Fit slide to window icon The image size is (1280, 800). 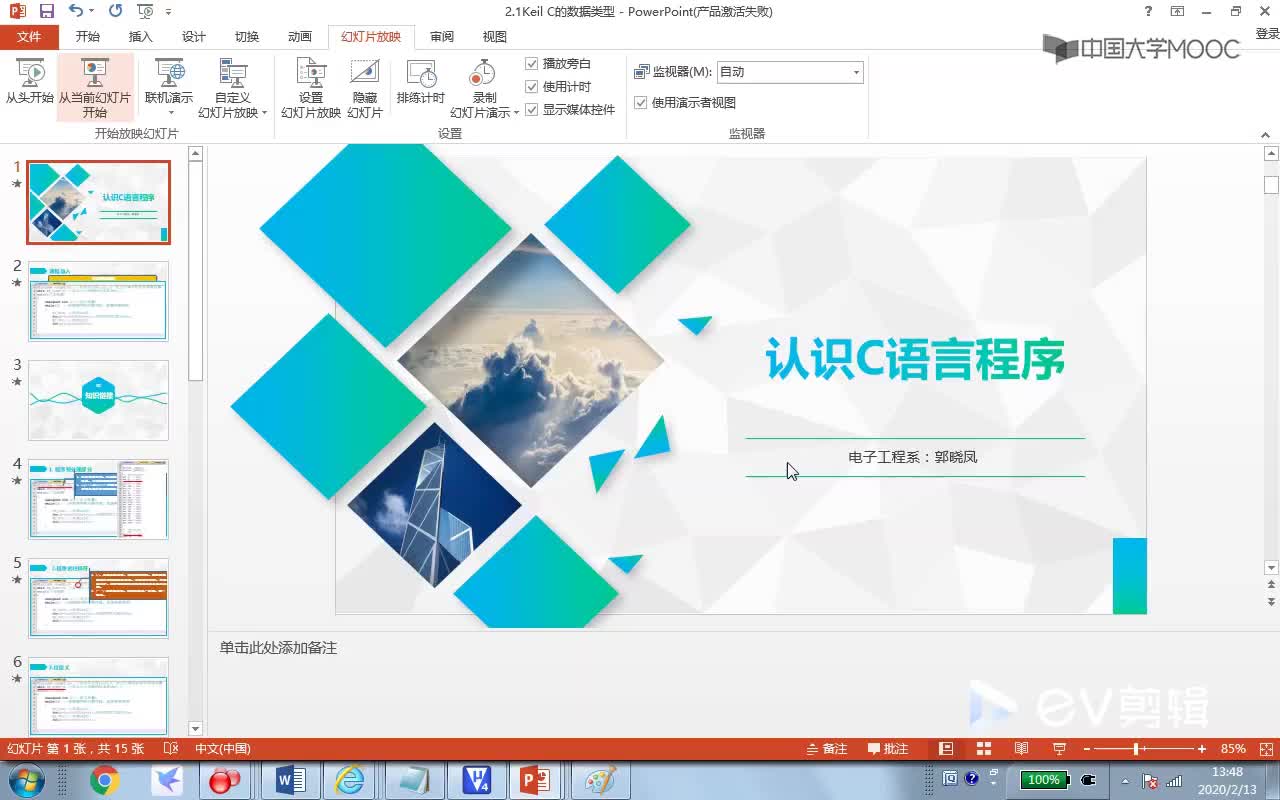[1265, 748]
